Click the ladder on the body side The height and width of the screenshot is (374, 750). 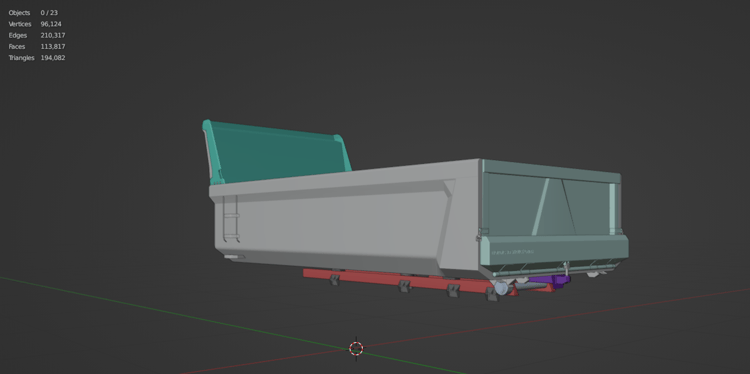(x=231, y=218)
